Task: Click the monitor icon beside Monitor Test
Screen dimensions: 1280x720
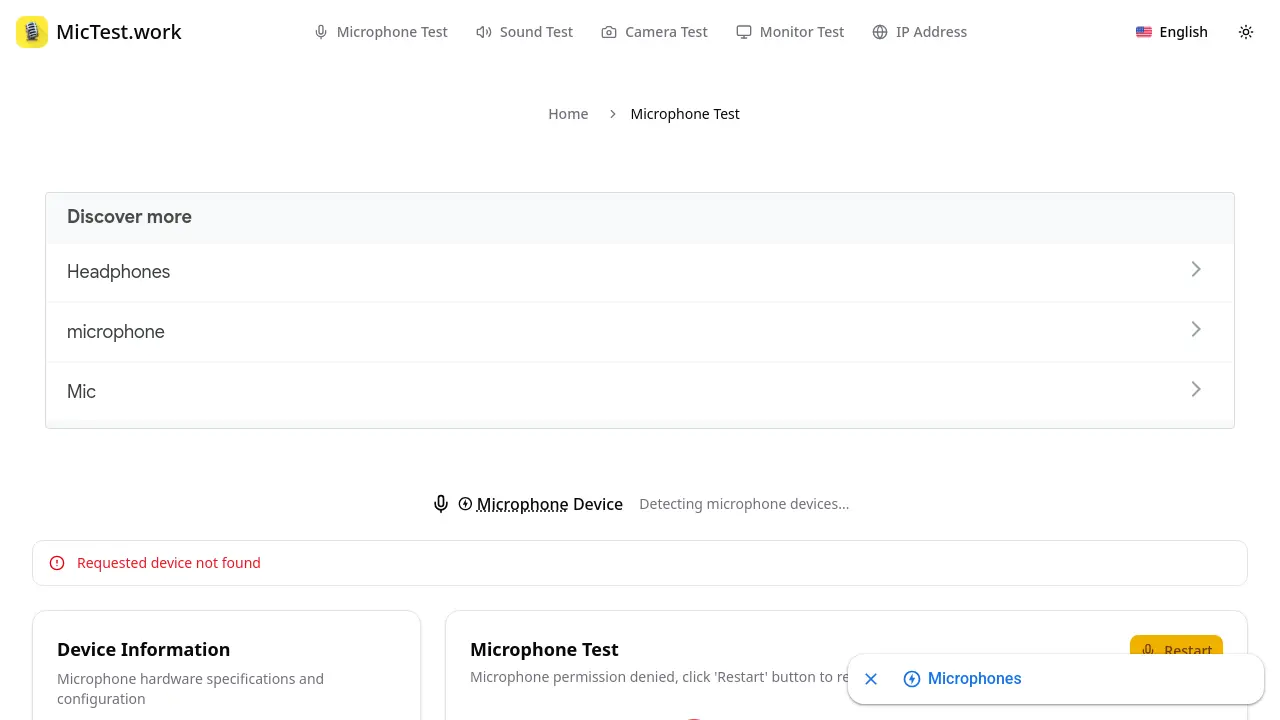Action: (744, 32)
